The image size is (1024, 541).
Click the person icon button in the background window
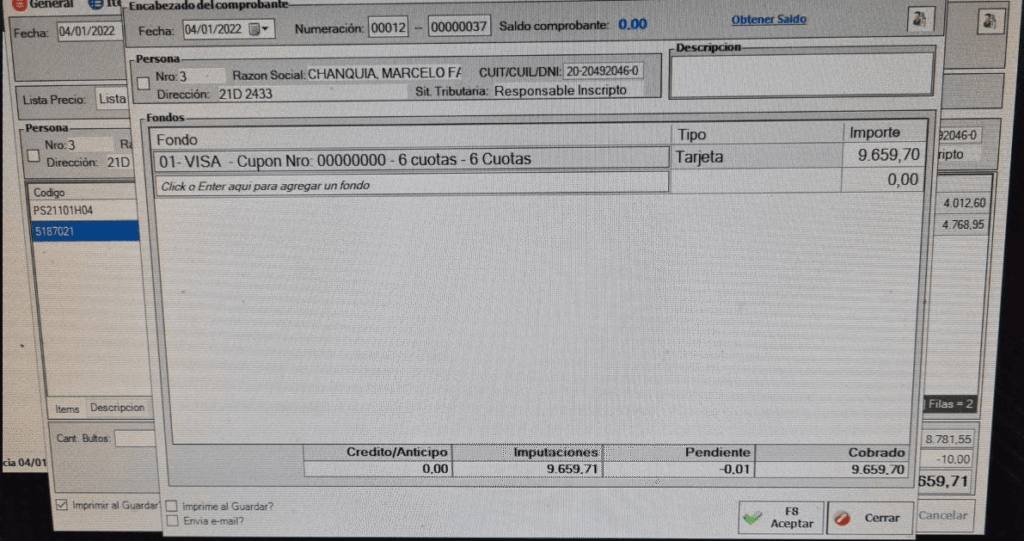[x=990, y=20]
